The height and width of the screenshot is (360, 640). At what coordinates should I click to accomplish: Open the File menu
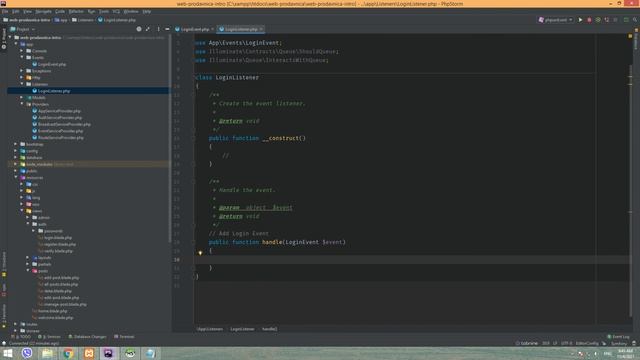[5, 11]
